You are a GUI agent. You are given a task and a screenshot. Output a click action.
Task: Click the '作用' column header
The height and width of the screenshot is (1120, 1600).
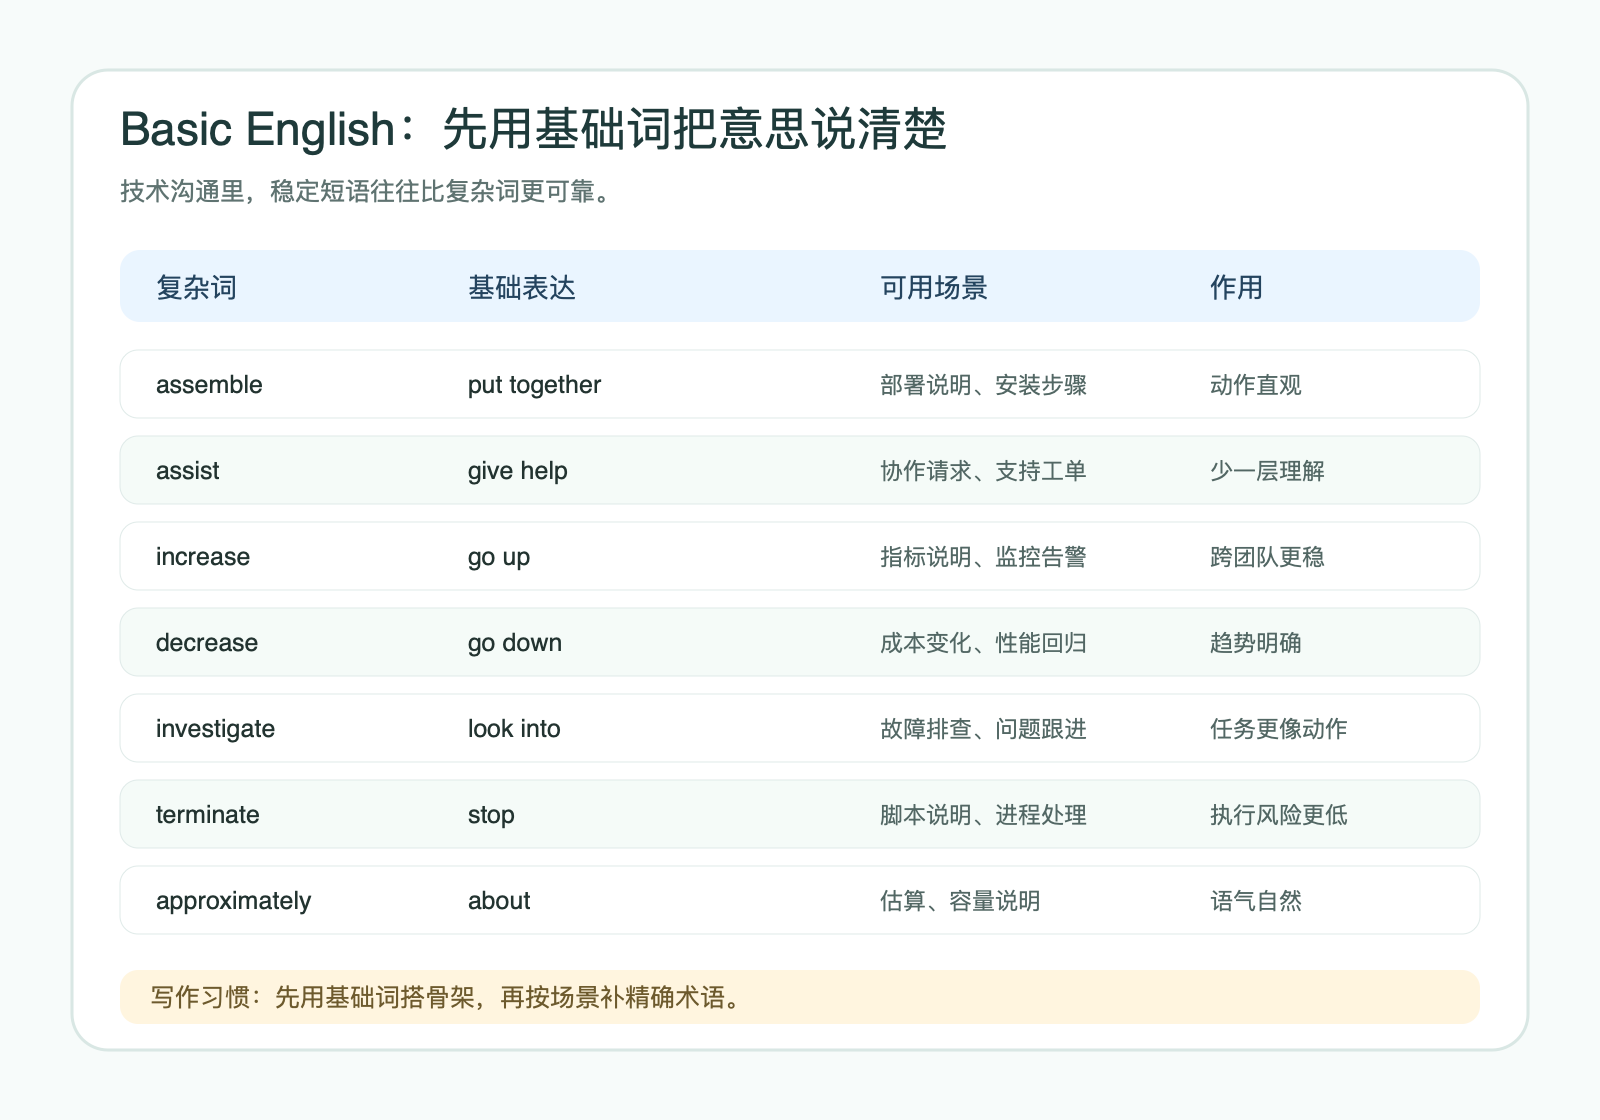pyautogui.click(x=1237, y=288)
